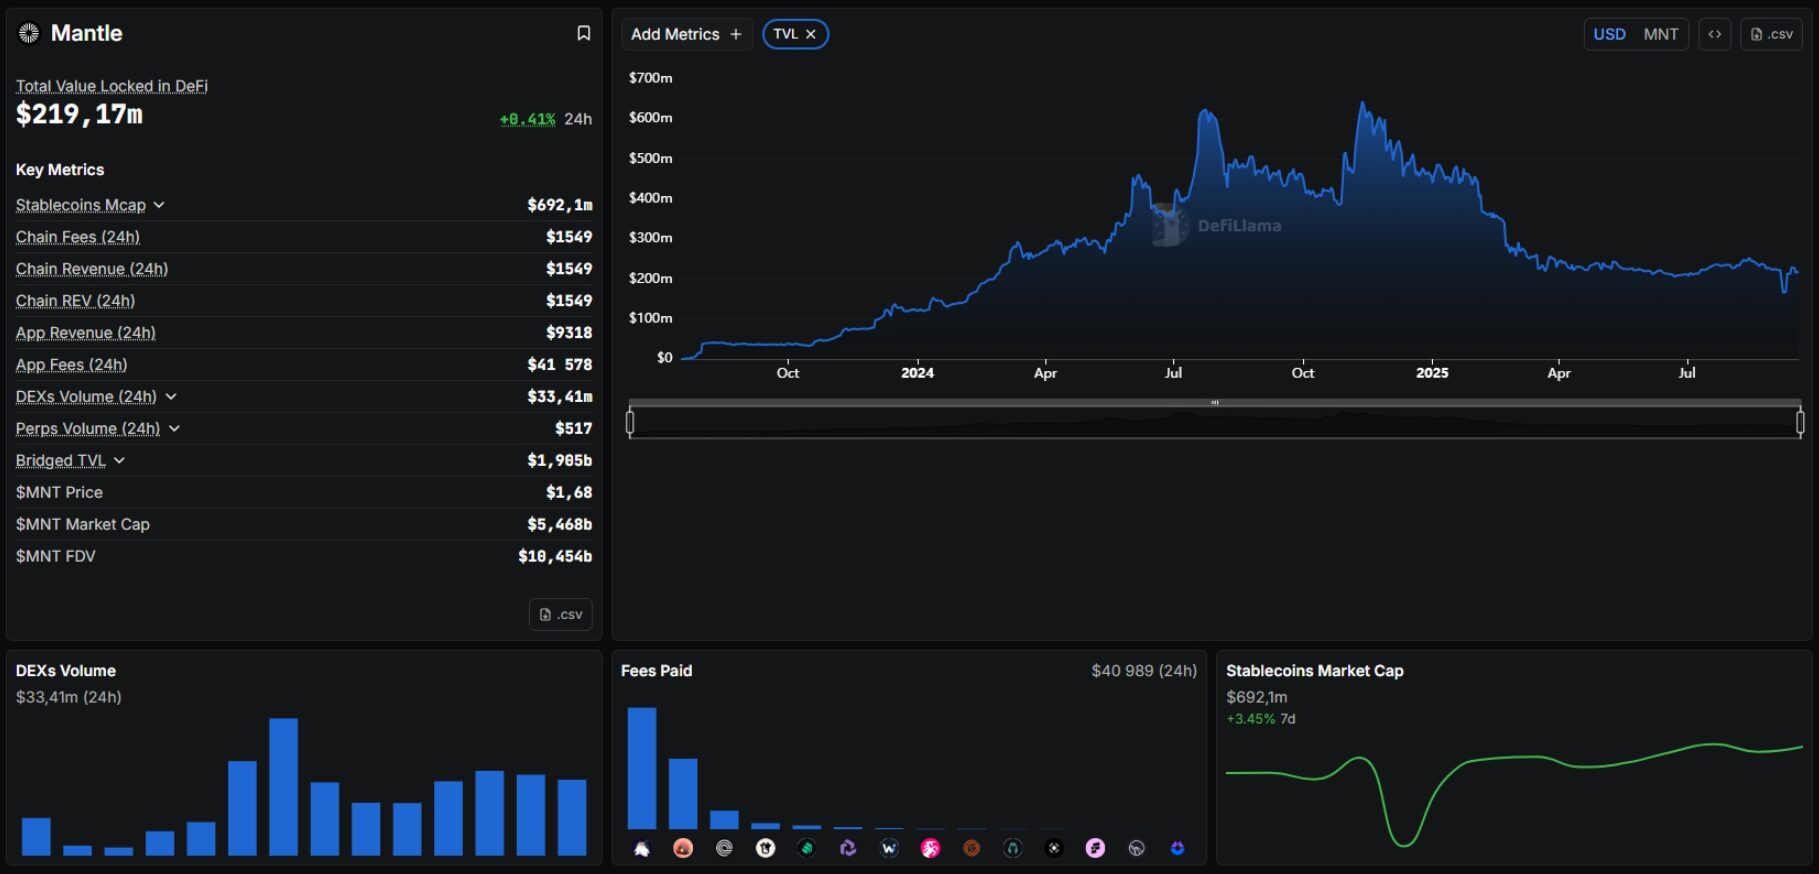This screenshot has width=1819, height=874.
Task: Click the right handle of the time range slider
Action: coord(1800,423)
